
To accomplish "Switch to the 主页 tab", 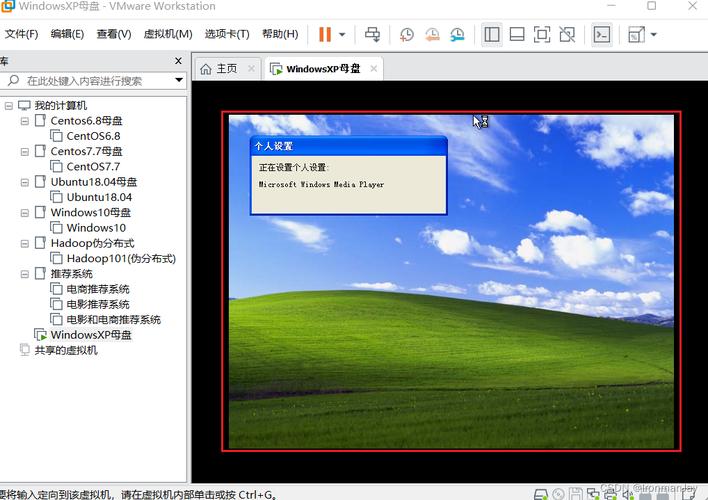I will click(227, 69).
